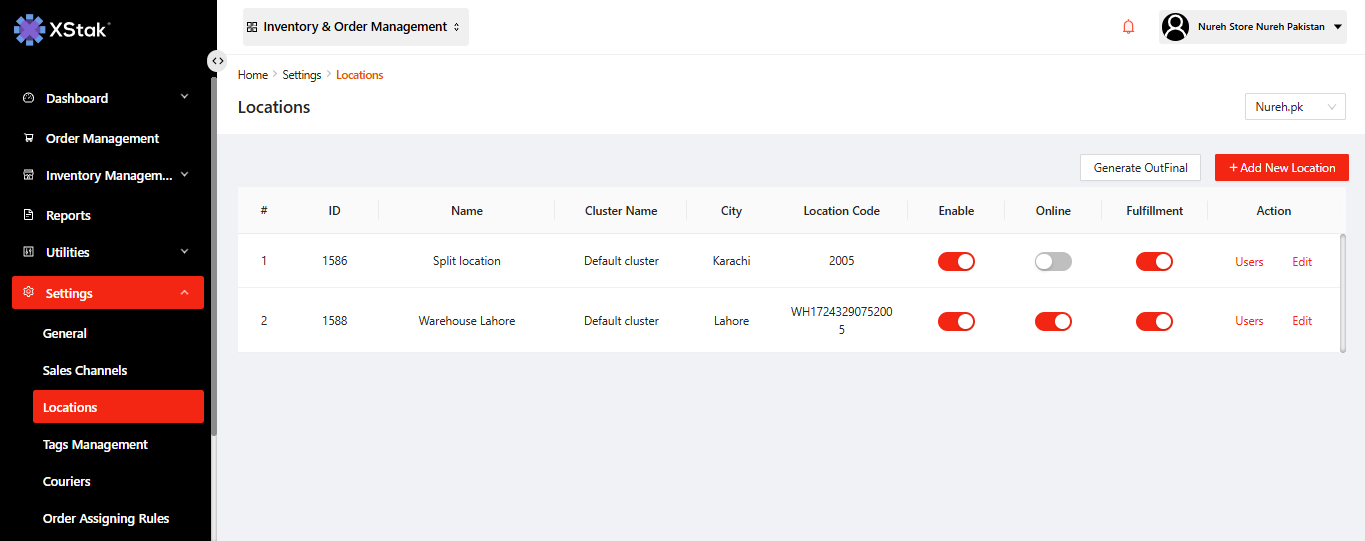Screen dimensions: 1365x541
Task: Click the Add New Location button
Action: pyautogui.click(x=1281, y=168)
